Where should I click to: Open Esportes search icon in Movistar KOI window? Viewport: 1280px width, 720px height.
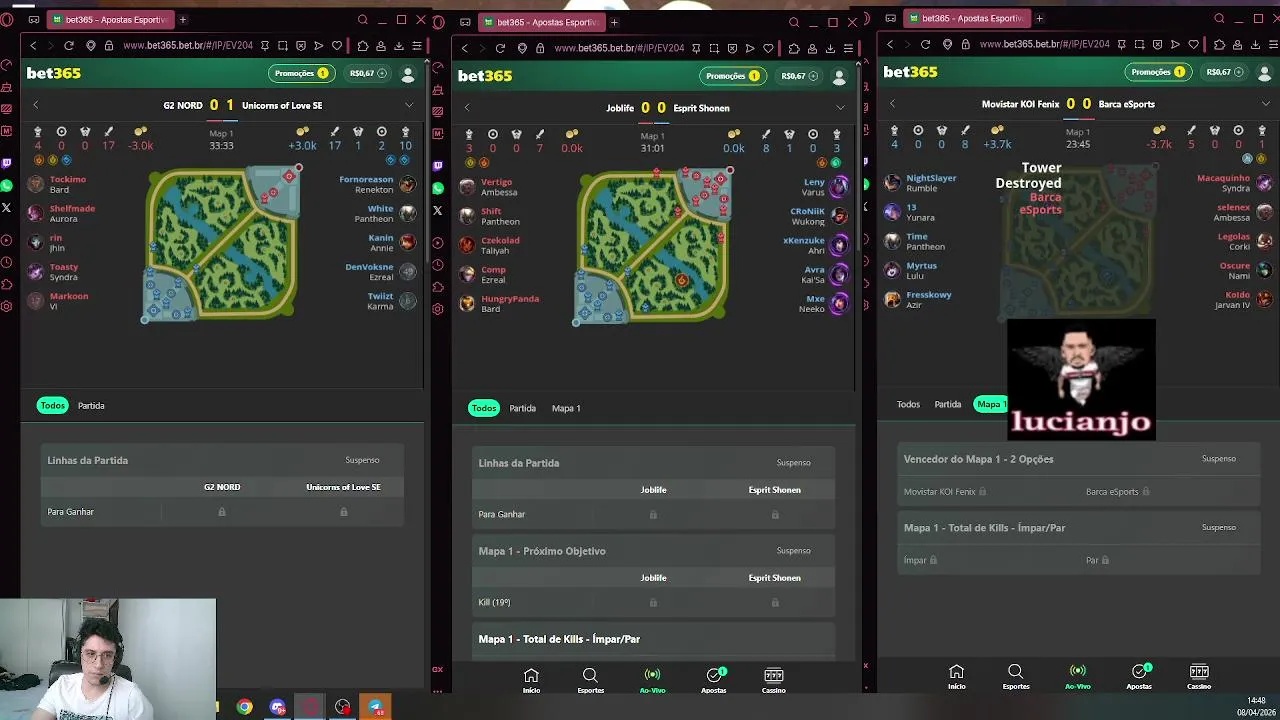coord(1016,677)
